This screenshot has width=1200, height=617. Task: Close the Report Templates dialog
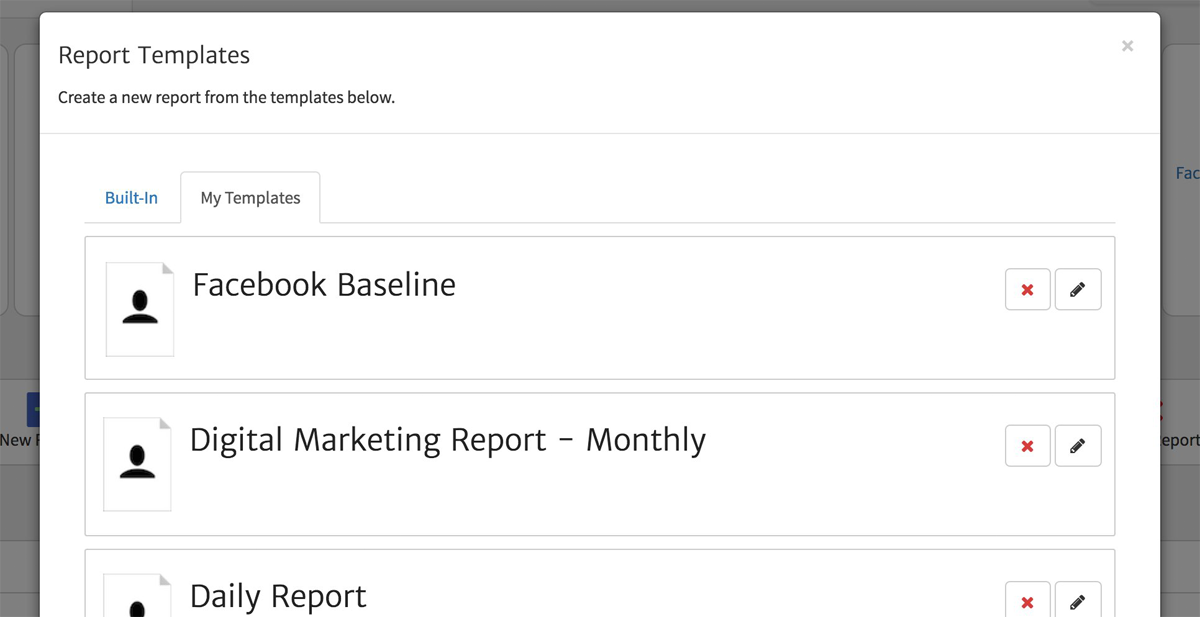[x=1127, y=46]
